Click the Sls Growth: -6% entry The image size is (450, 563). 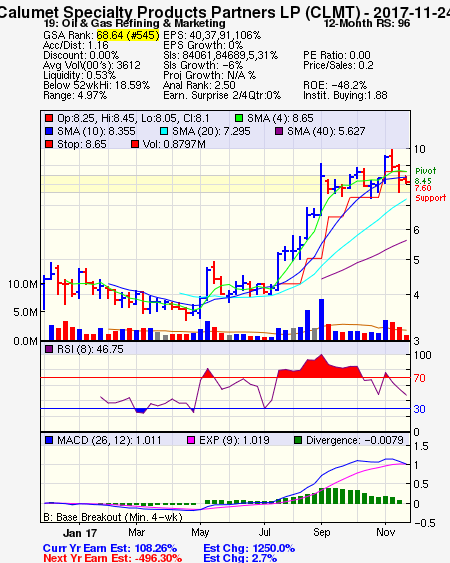tap(203, 65)
